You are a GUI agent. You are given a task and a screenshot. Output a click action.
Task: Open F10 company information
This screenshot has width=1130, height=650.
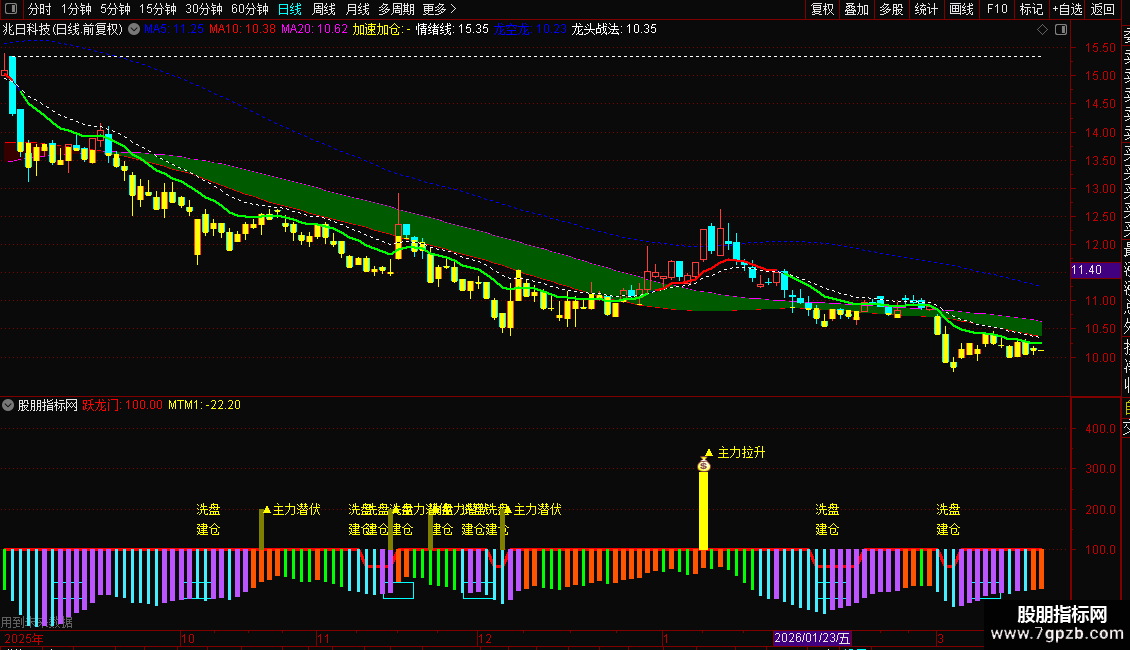pyautogui.click(x=997, y=9)
